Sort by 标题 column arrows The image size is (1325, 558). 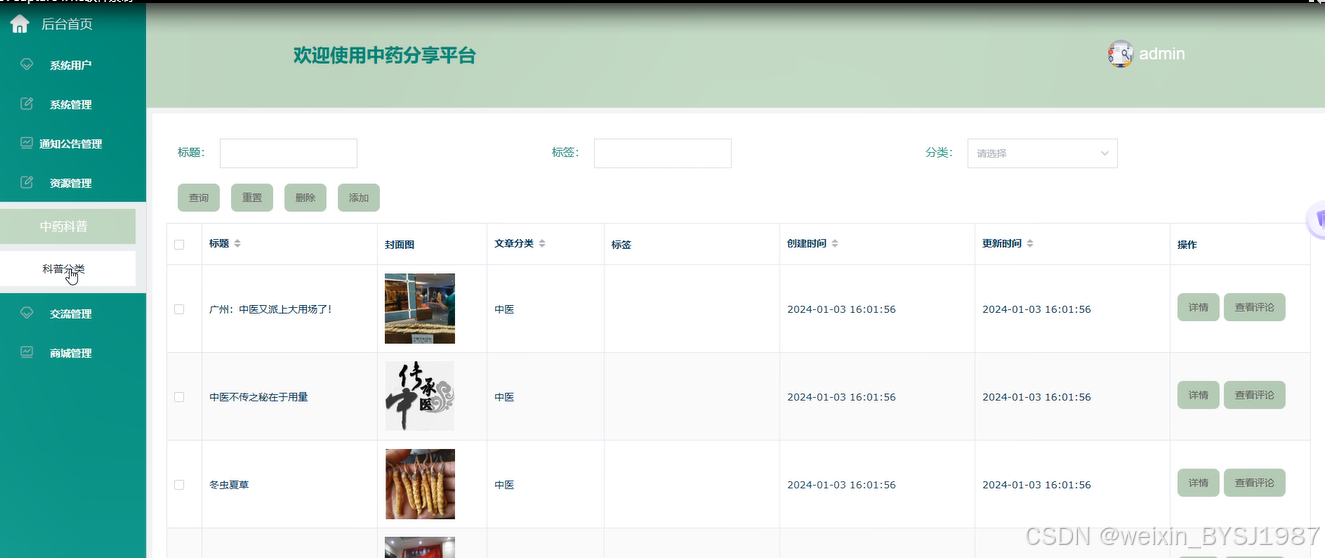pyautogui.click(x=237, y=244)
